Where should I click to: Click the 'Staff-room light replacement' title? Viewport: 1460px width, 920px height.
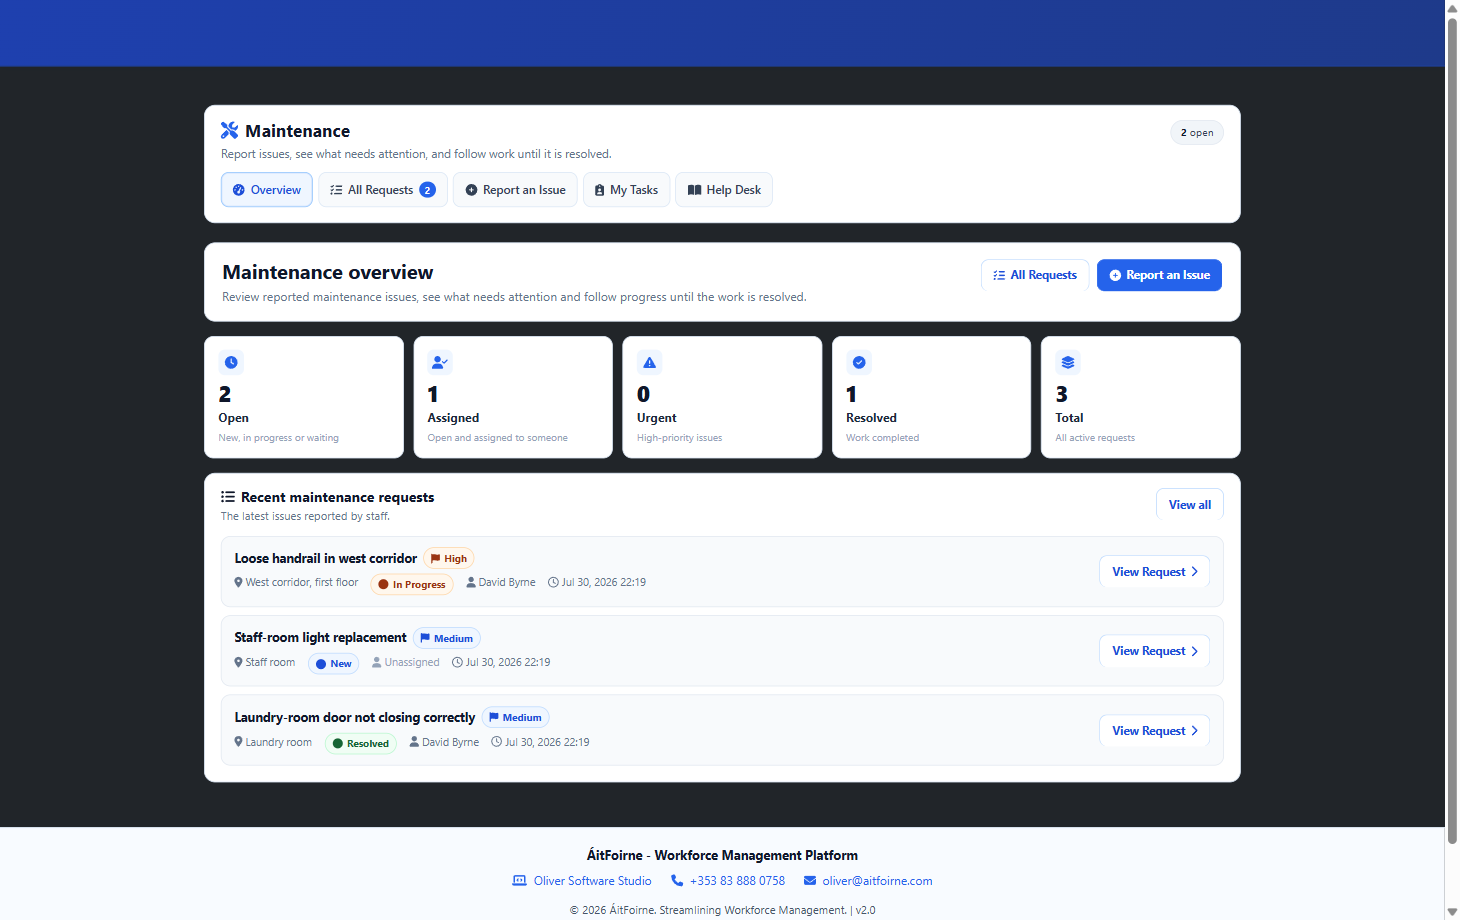click(320, 637)
